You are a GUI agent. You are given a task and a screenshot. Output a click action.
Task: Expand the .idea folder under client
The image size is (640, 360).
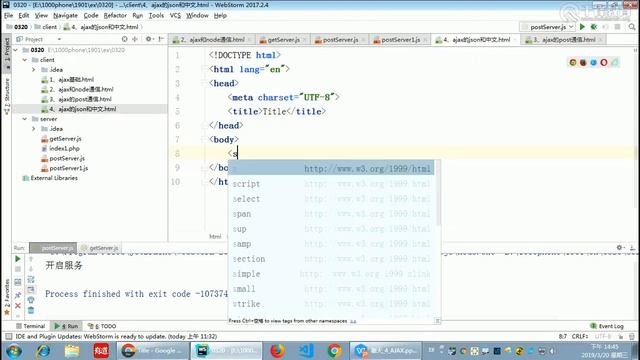click(34, 70)
